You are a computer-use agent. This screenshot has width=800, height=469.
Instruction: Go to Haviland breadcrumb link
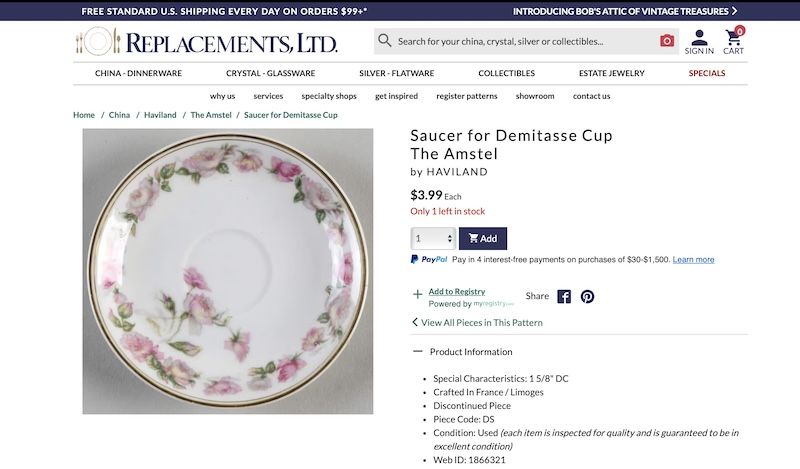point(160,115)
